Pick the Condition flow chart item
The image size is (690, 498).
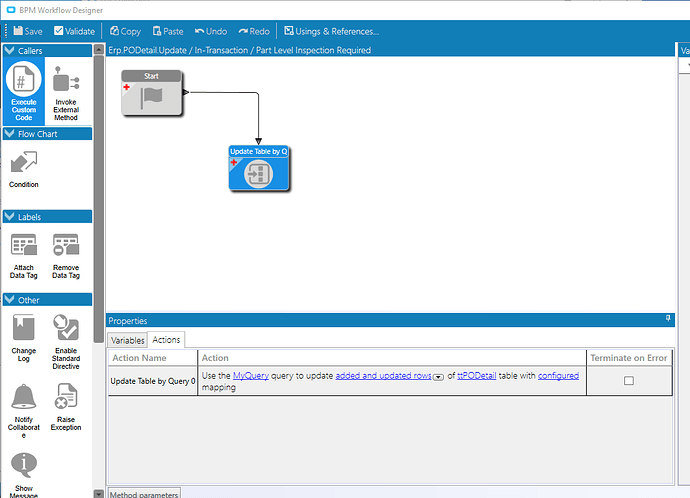[x=24, y=169]
